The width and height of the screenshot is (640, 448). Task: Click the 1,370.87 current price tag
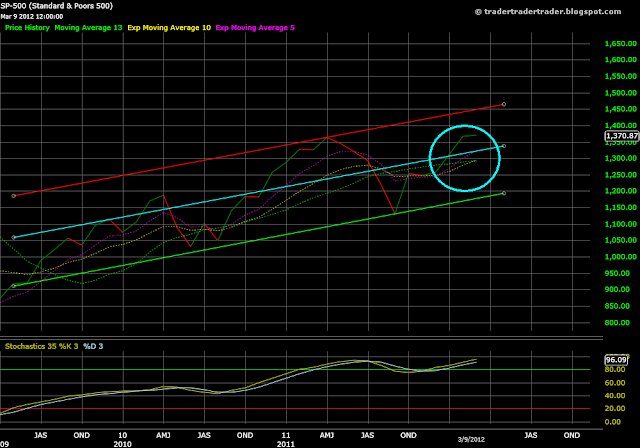[x=622, y=136]
